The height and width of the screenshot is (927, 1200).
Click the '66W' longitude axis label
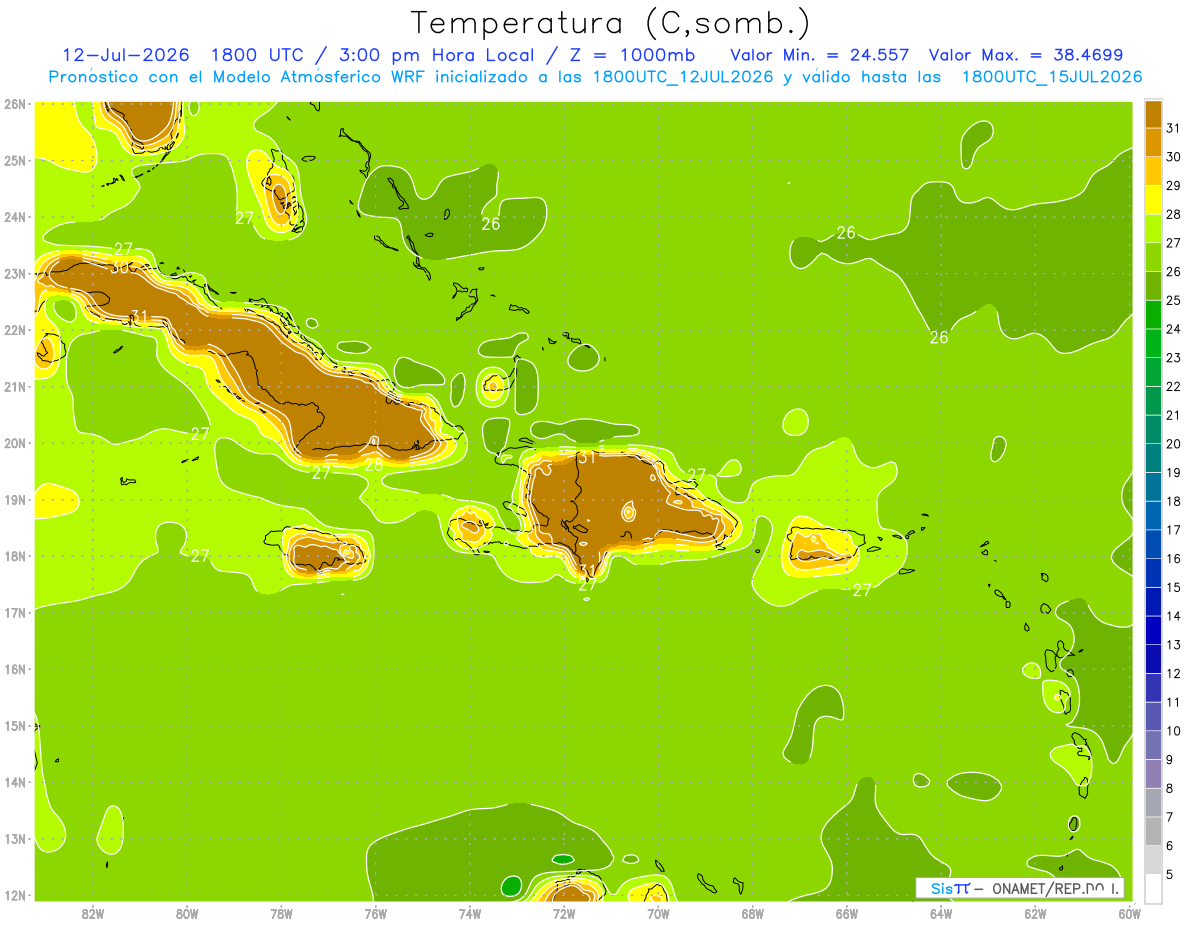pyautogui.click(x=847, y=912)
